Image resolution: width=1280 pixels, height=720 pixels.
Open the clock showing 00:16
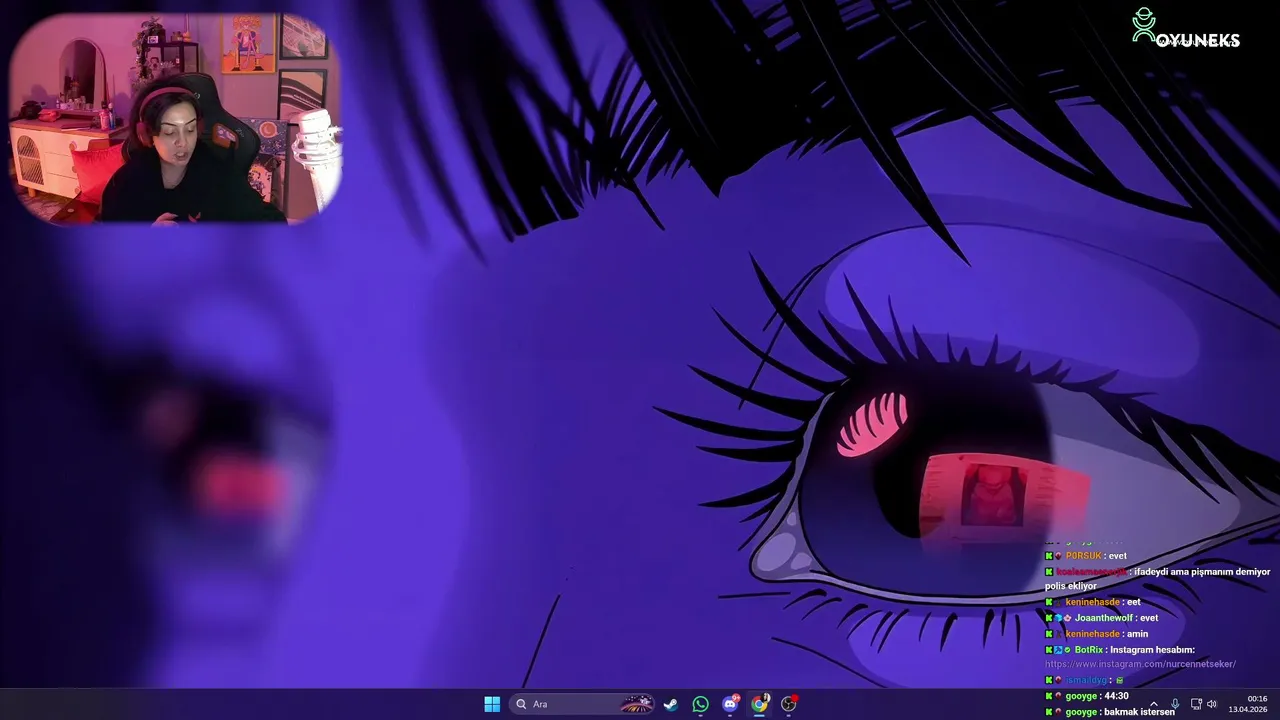(x=1249, y=704)
